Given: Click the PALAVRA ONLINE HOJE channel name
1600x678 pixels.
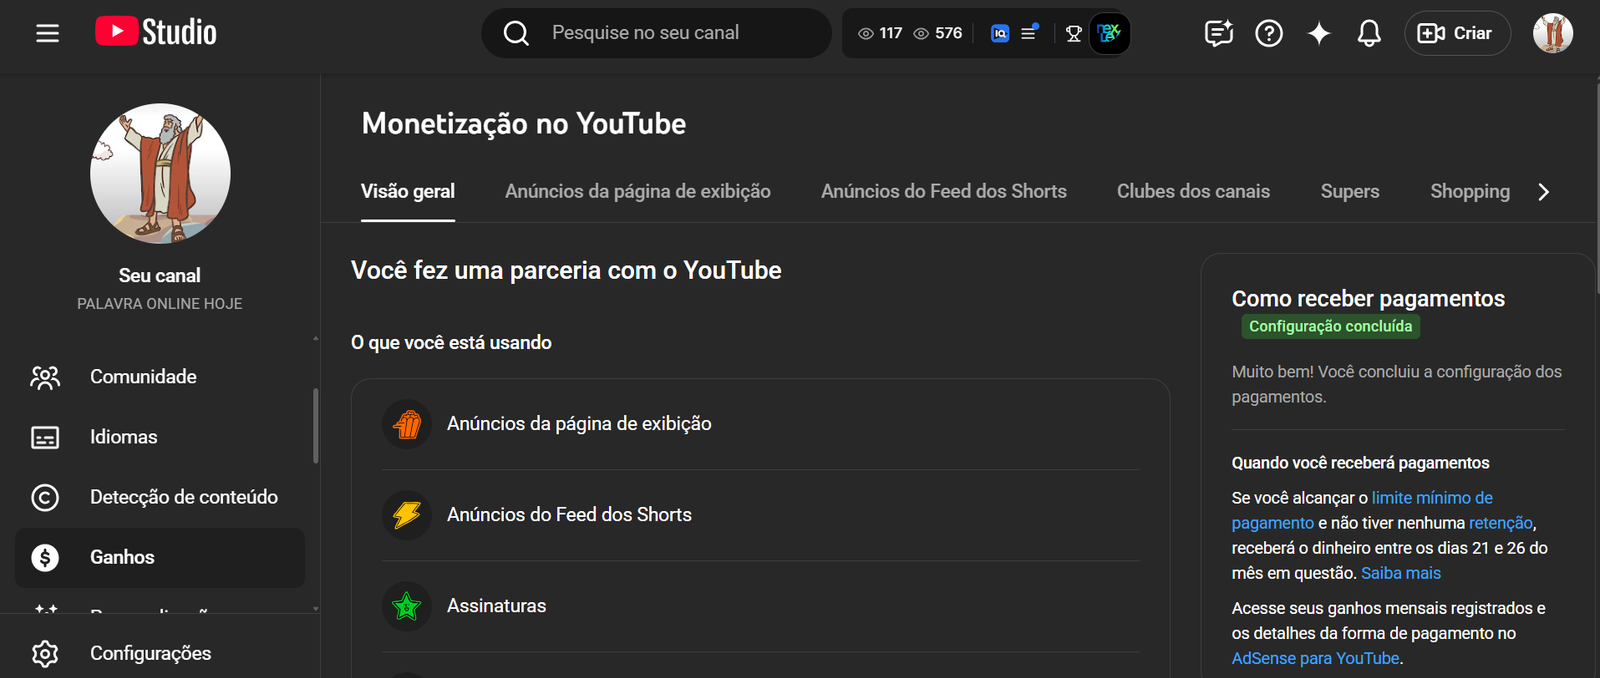Looking at the screenshot, I should 160,303.
